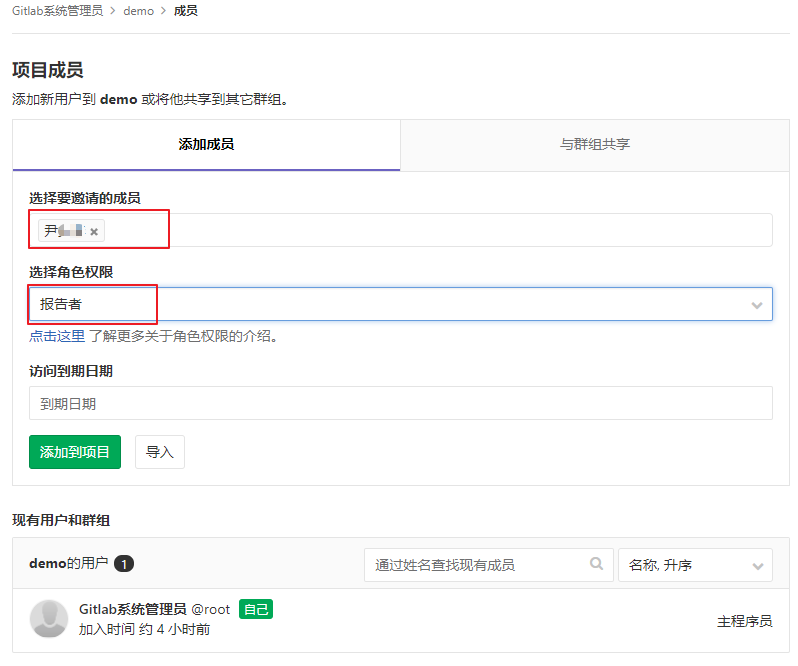The image size is (798, 666).
Task: Open the 点击这里 role permissions link
Action: [57, 336]
